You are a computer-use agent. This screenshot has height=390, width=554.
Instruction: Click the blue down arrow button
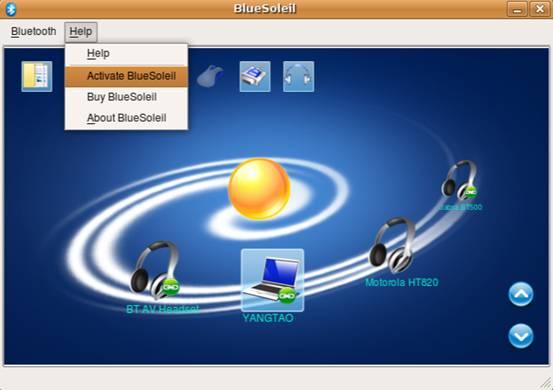click(x=521, y=336)
